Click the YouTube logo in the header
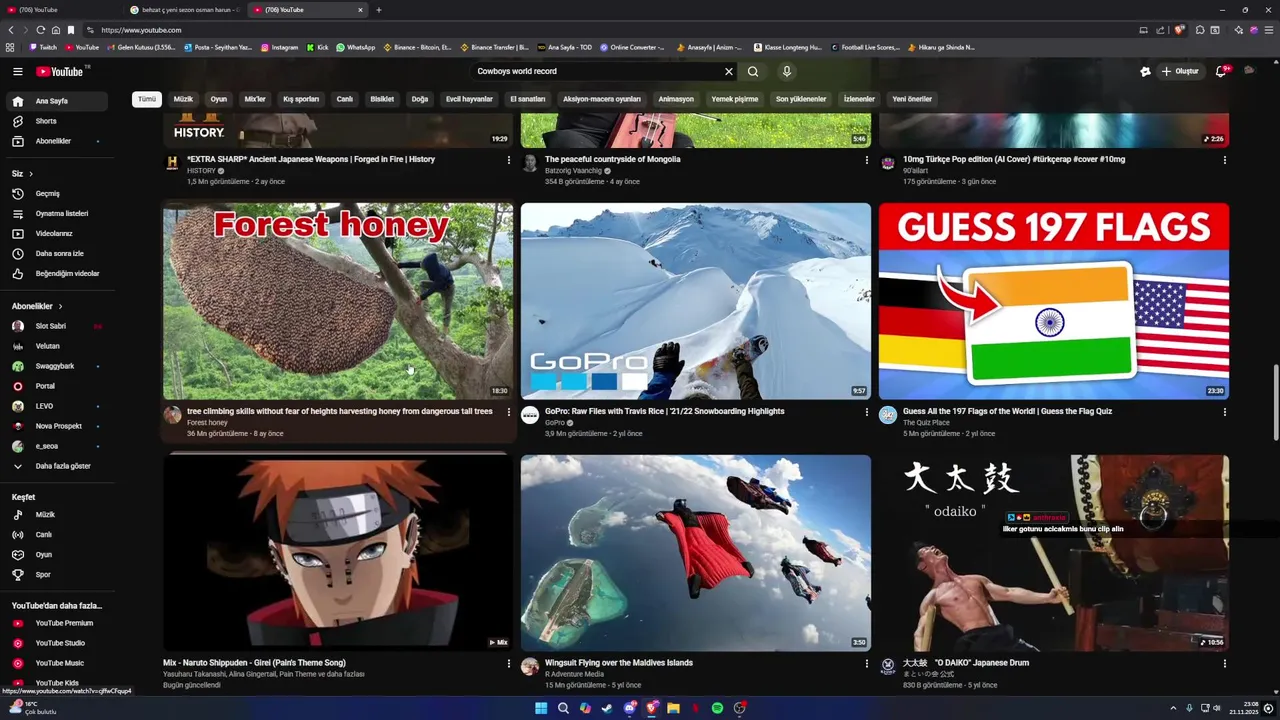This screenshot has width=1280, height=720. pos(60,71)
